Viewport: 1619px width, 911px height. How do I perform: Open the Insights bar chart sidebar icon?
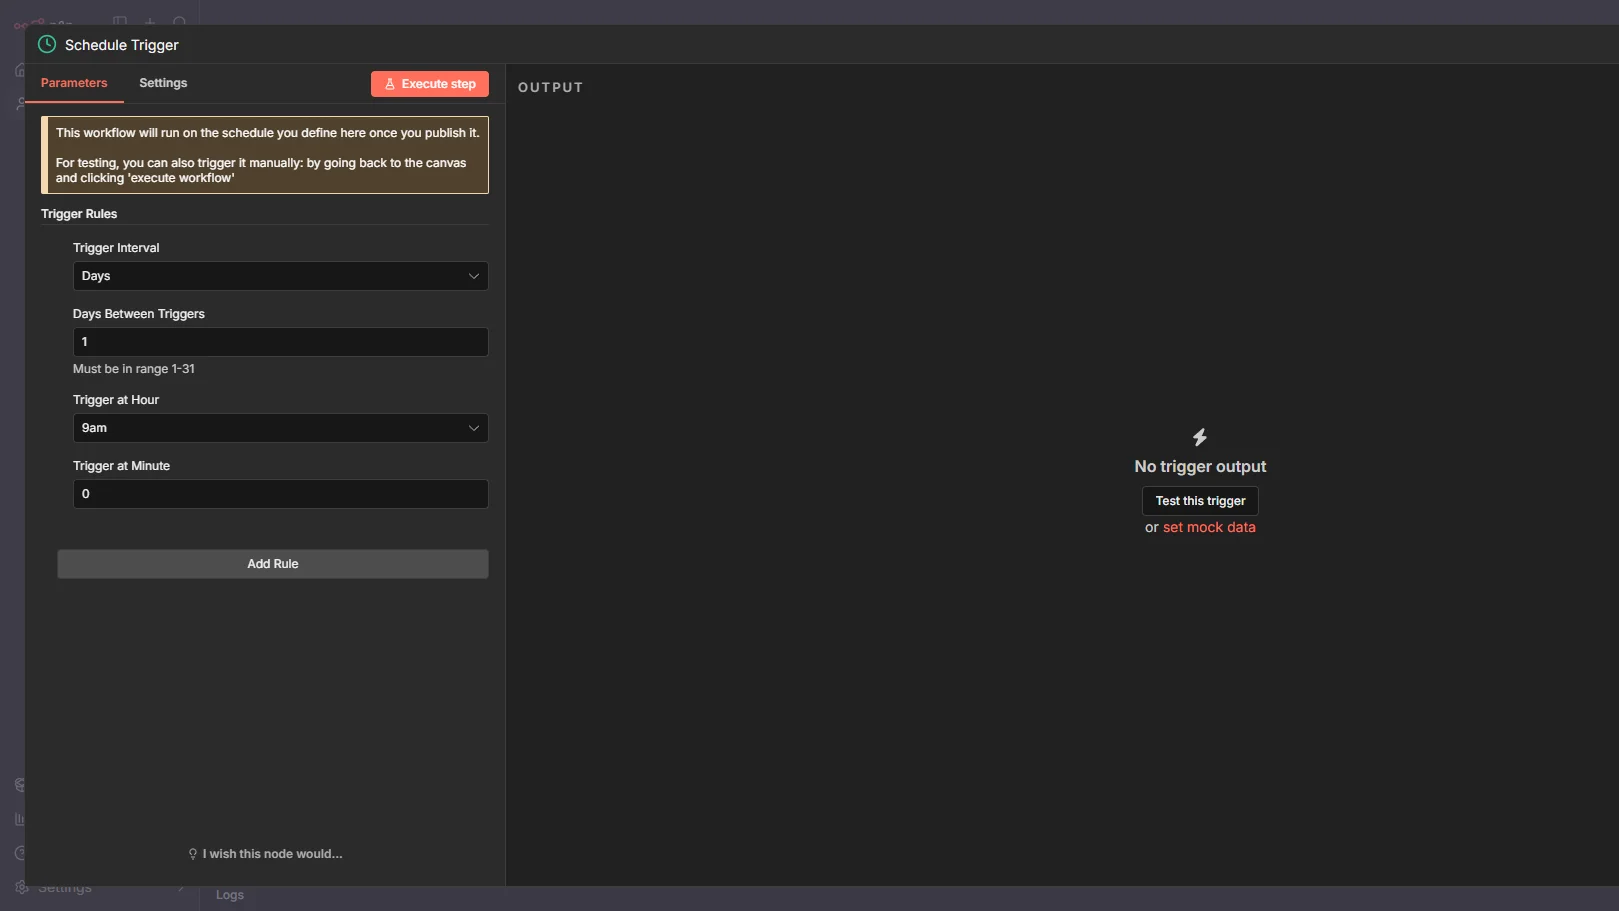coord(20,819)
